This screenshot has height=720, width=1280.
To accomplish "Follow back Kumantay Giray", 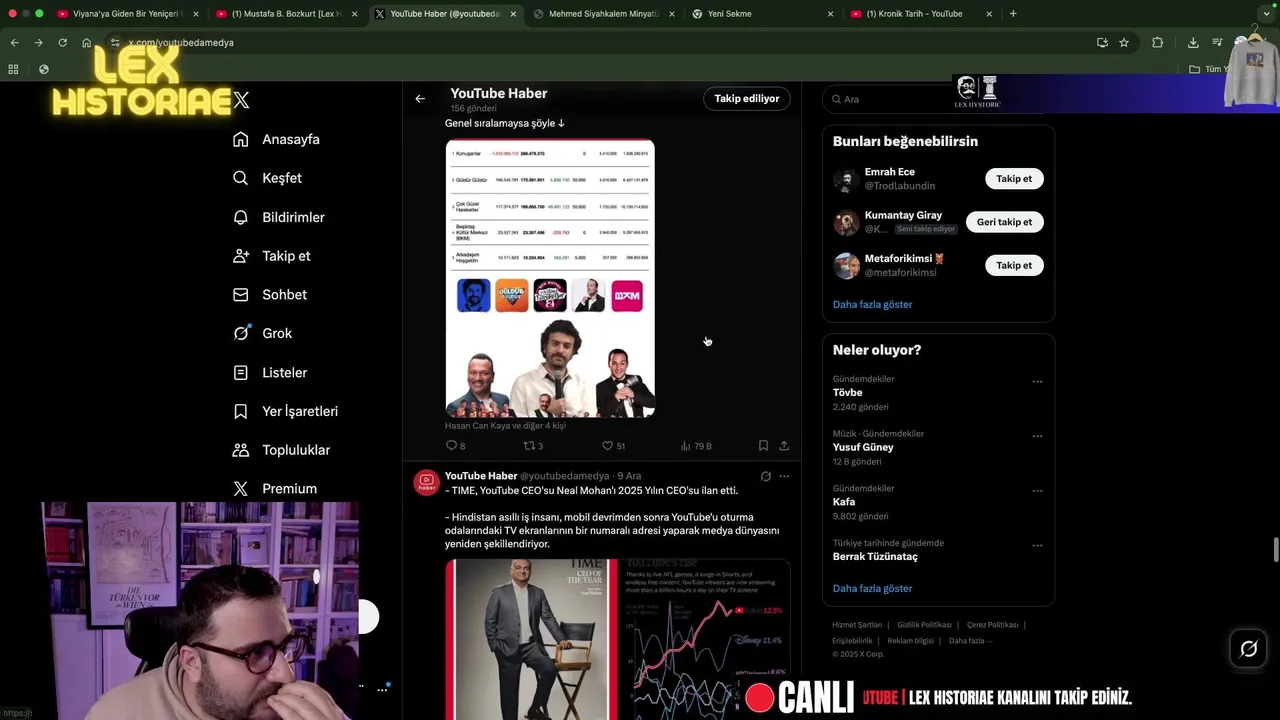I will 1004,222.
